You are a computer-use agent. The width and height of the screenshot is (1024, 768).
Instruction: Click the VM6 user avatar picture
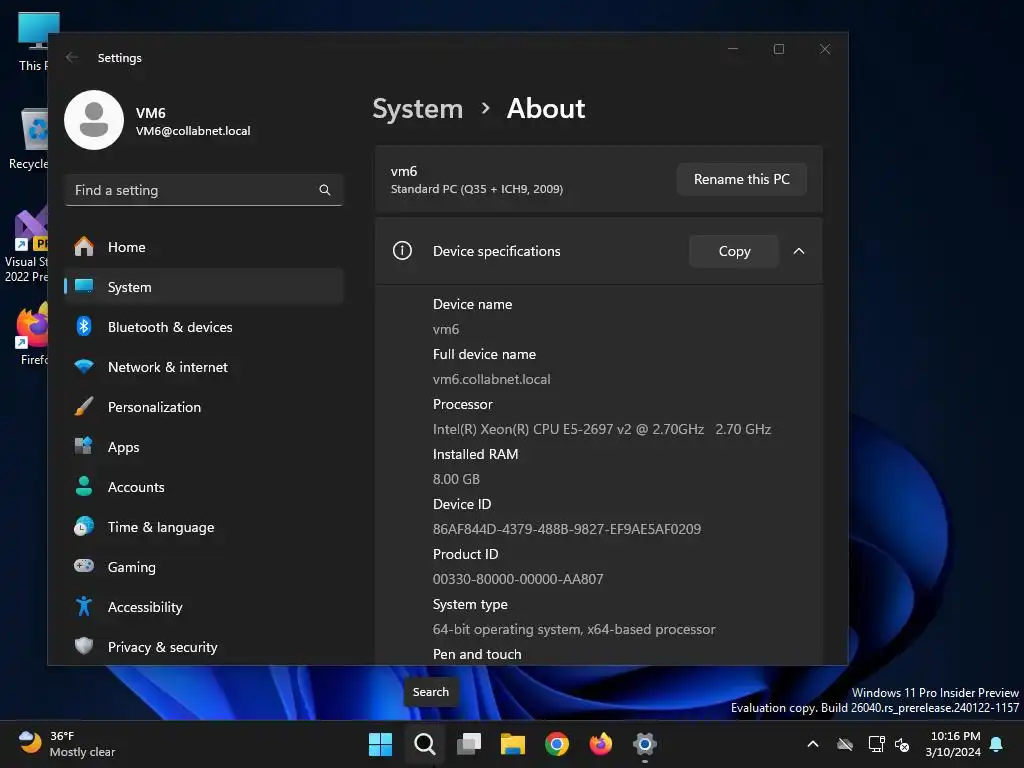94,120
